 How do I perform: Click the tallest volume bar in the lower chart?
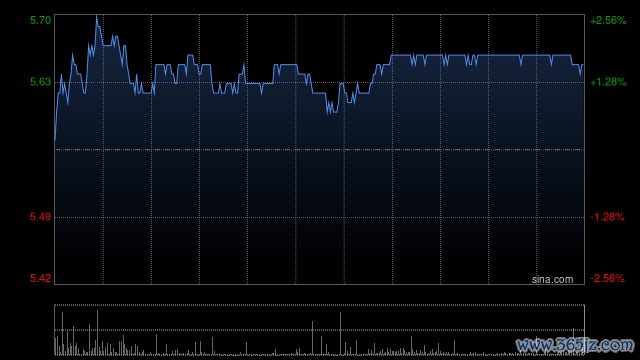coord(97,333)
